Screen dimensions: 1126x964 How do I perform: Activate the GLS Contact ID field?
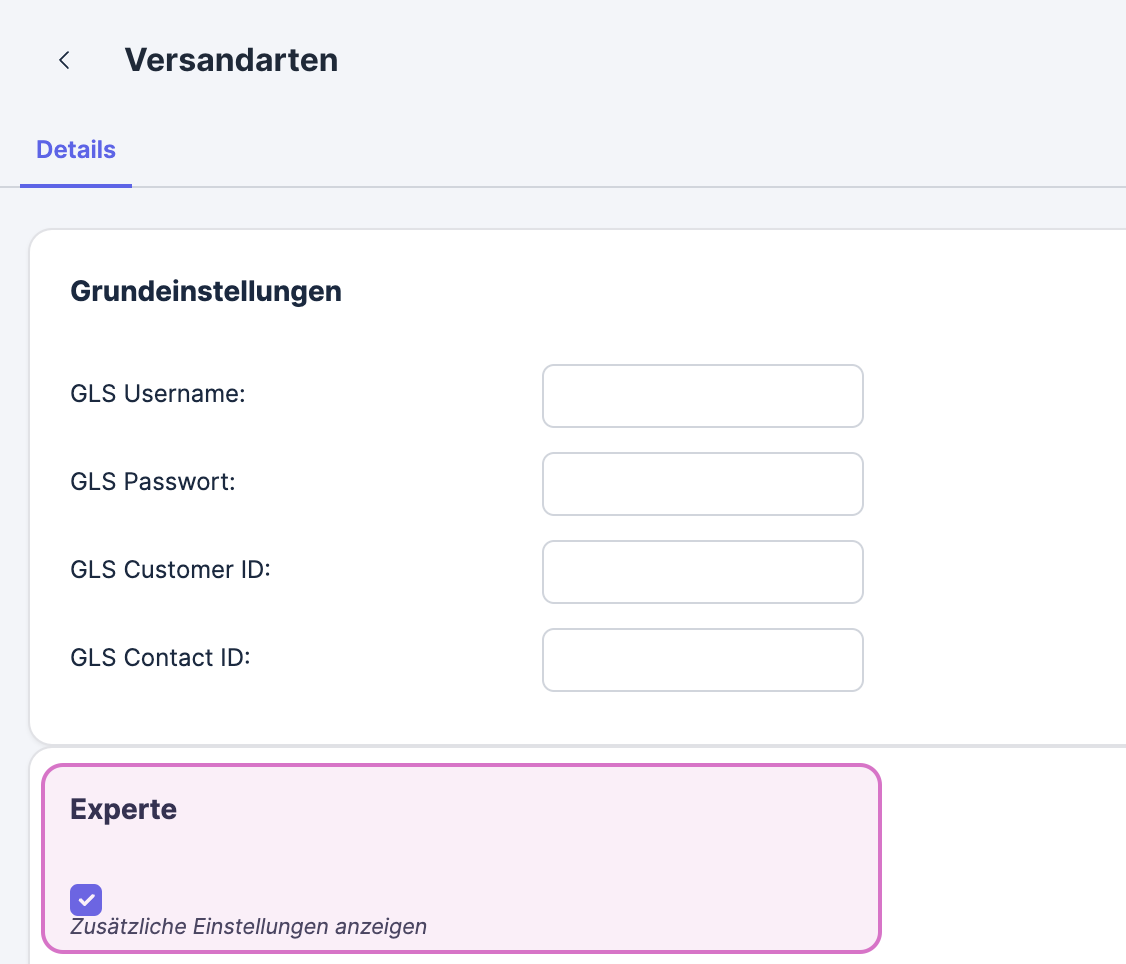(702, 660)
